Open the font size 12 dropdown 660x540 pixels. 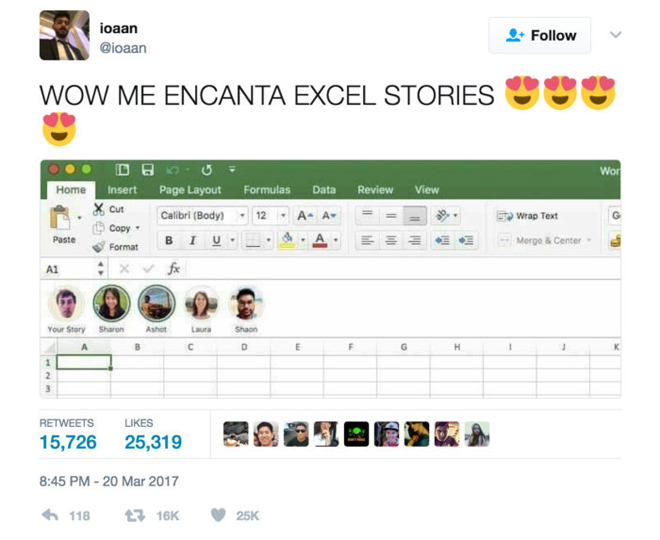(284, 216)
